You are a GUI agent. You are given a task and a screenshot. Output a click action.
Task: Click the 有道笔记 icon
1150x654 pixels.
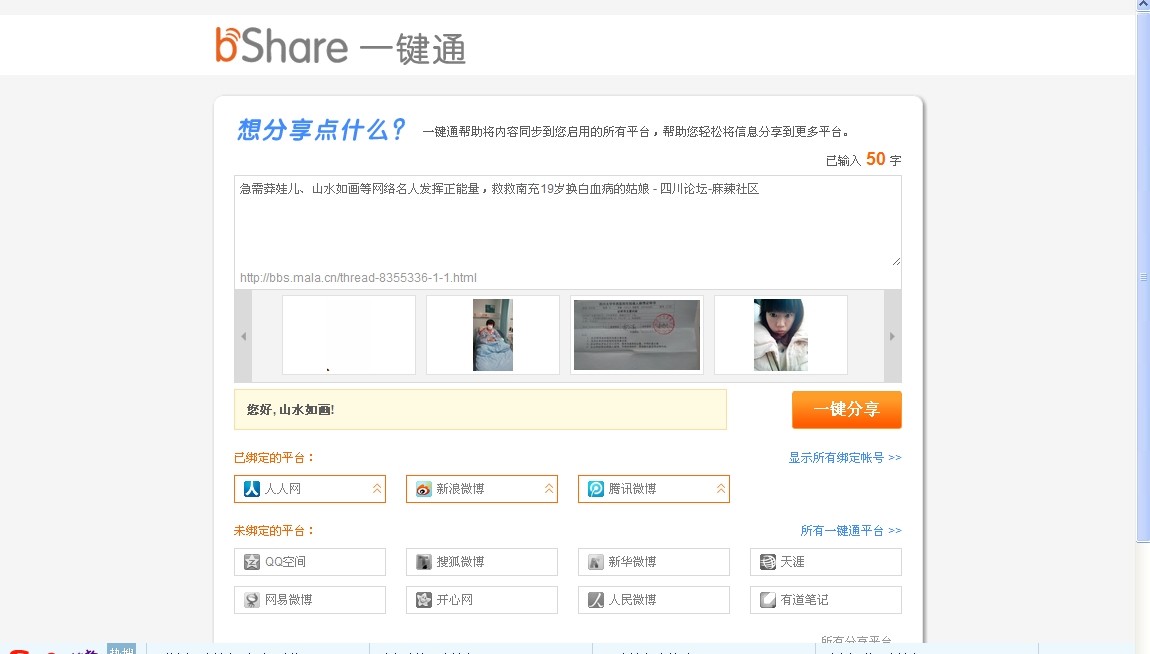tap(768, 600)
